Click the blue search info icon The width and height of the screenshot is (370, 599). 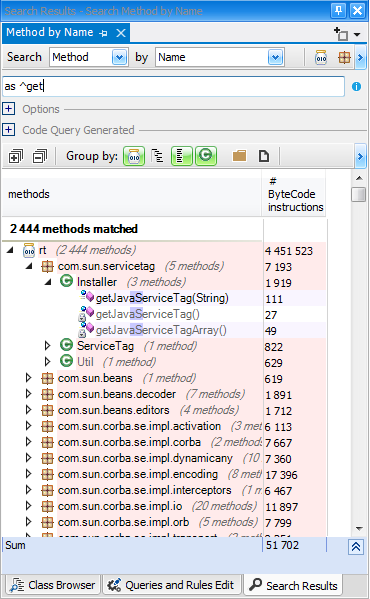(x=356, y=87)
